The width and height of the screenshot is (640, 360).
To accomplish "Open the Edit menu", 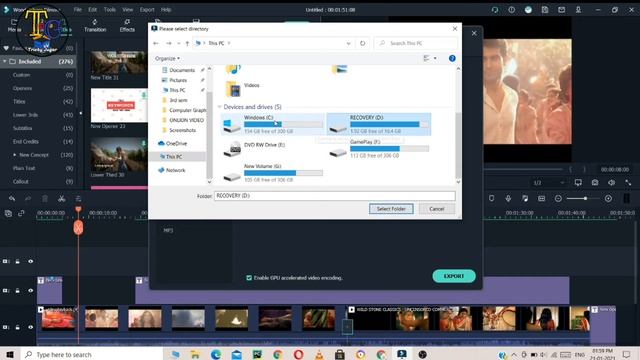I will [x=93, y=9].
